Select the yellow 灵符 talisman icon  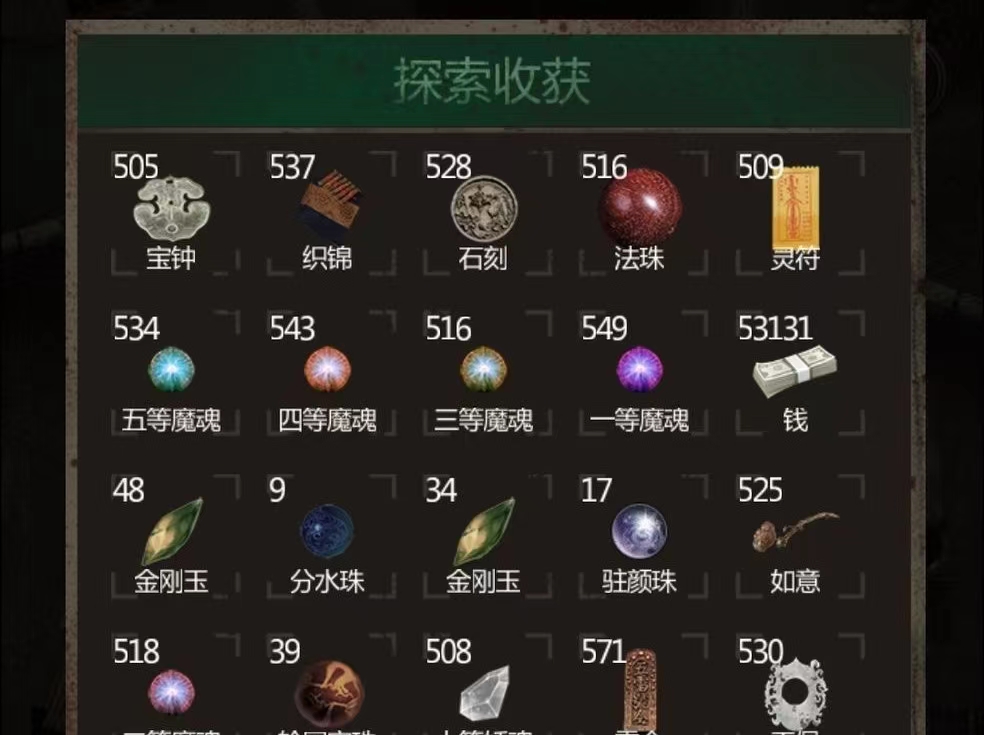click(795, 208)
